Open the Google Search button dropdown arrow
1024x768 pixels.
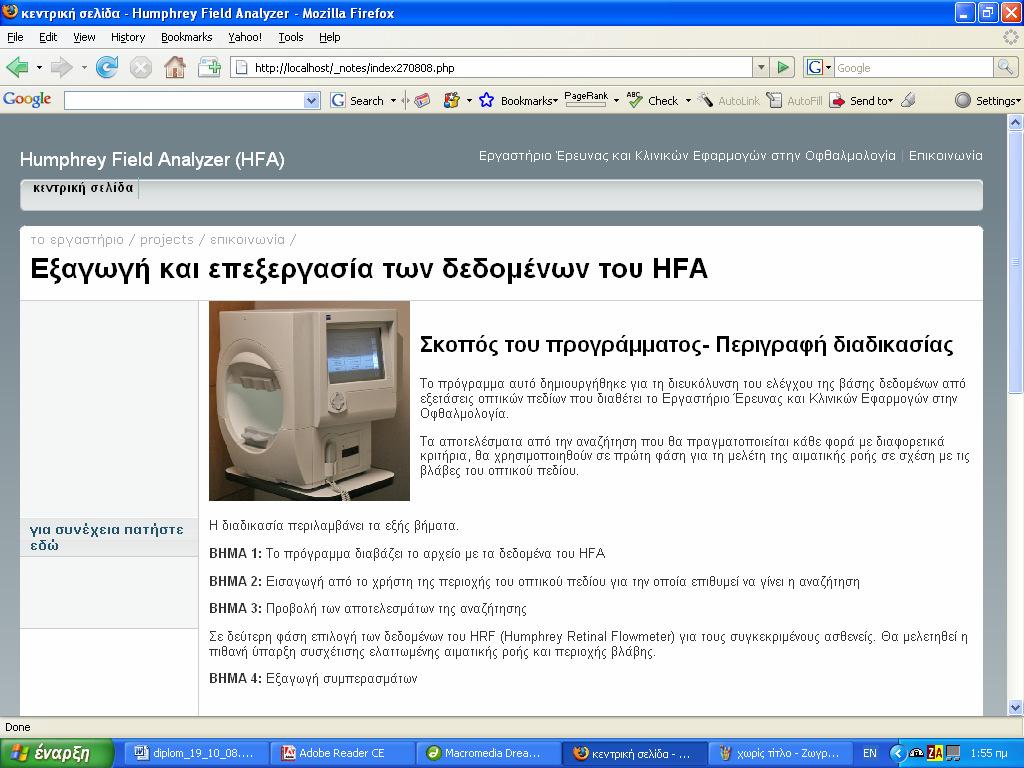(x=393, y=101)
